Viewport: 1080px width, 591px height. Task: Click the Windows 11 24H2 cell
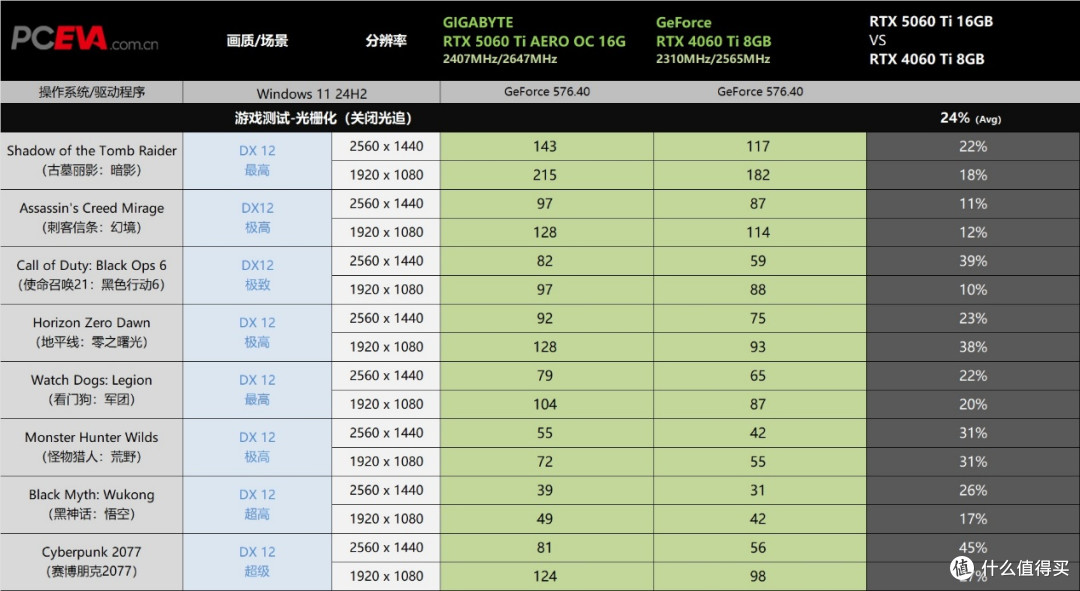[x=311, y=93]
